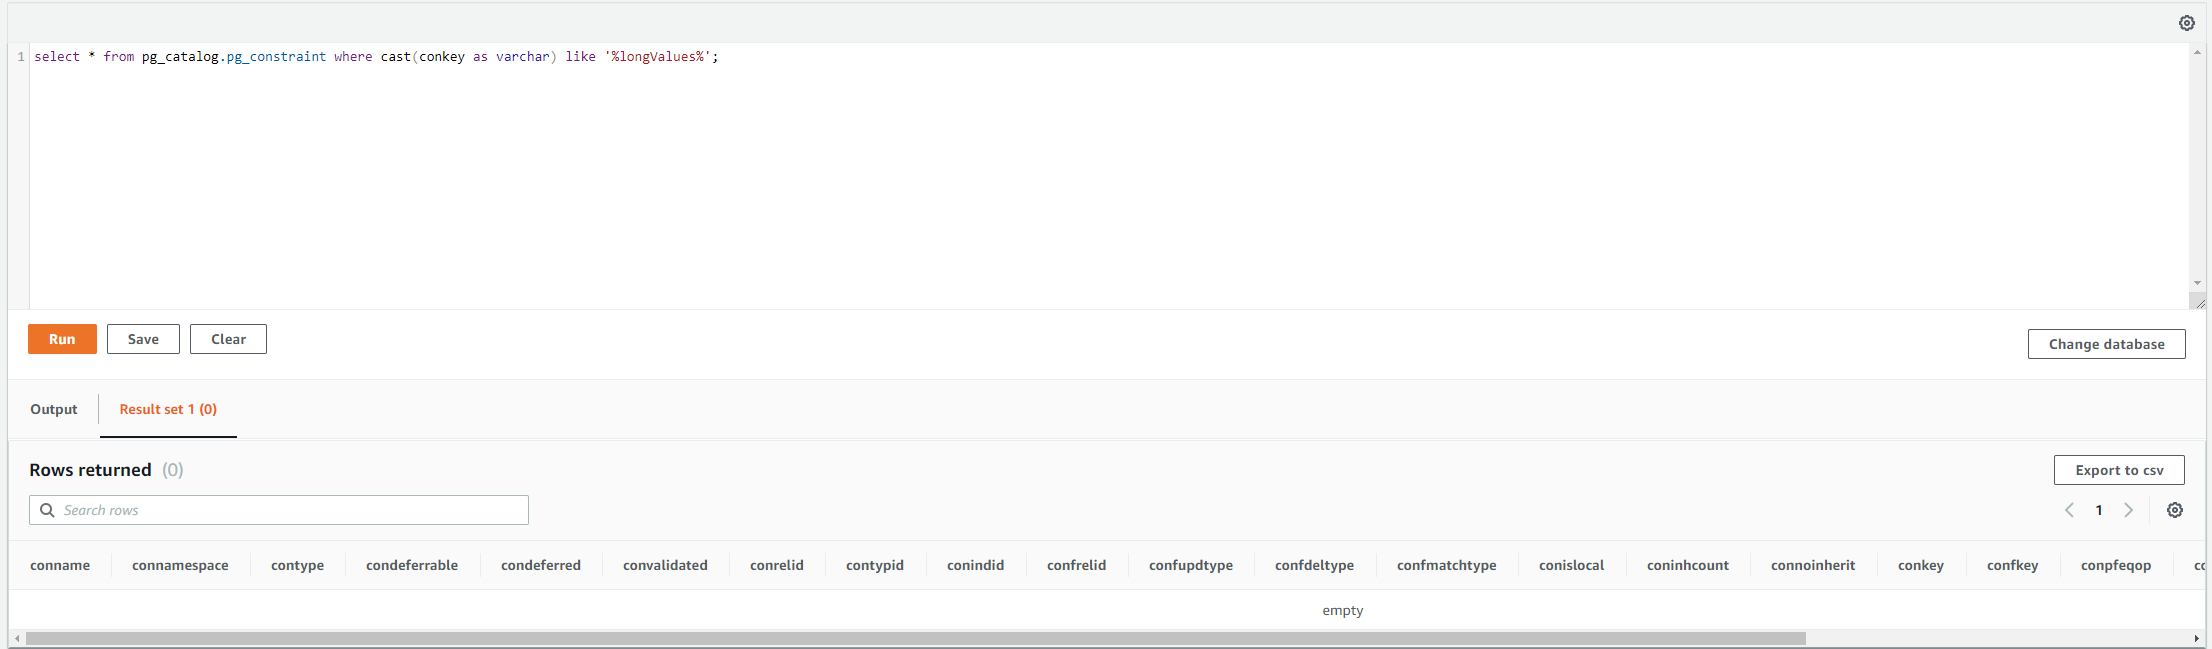Image resolution: width=2212 pixels, height=649 pixels.
Task: Click the conrelid column header
Action: click(x=777, y=565)
